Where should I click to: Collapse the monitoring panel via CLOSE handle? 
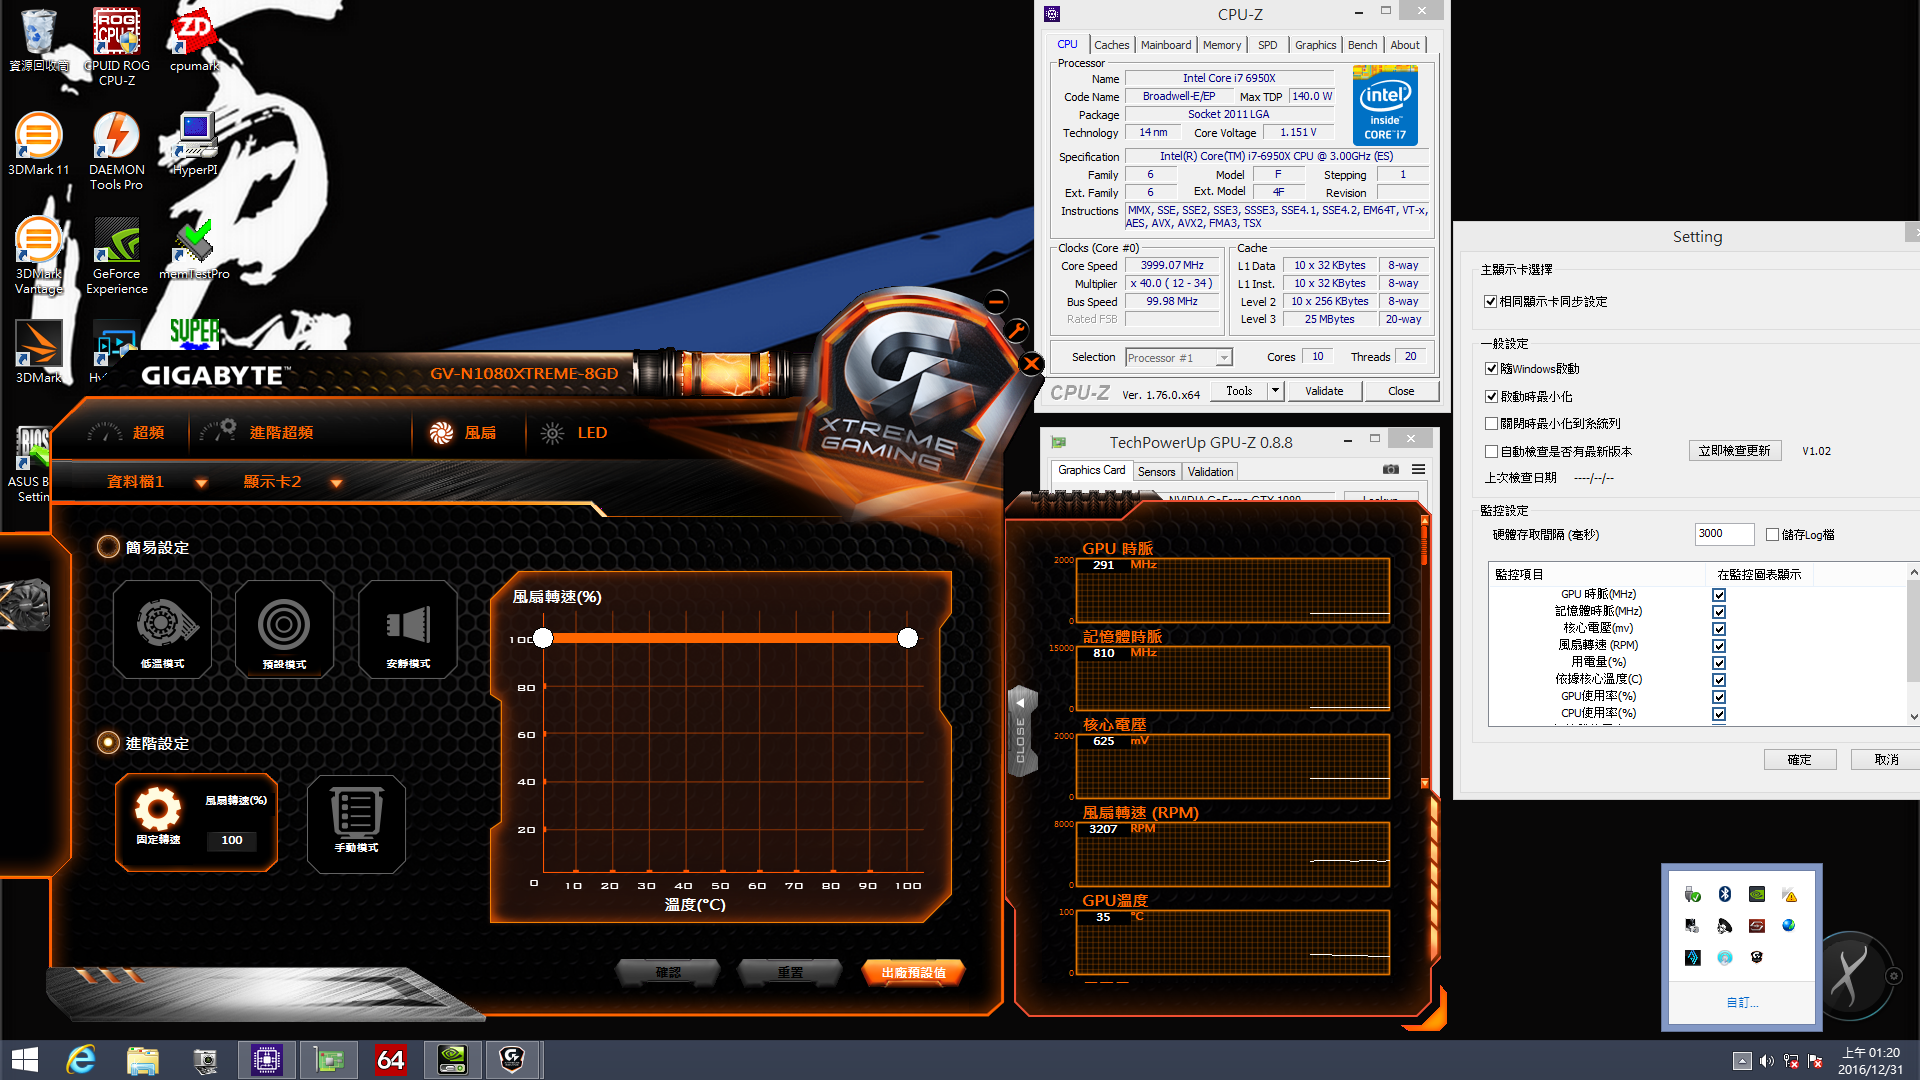1021,730
